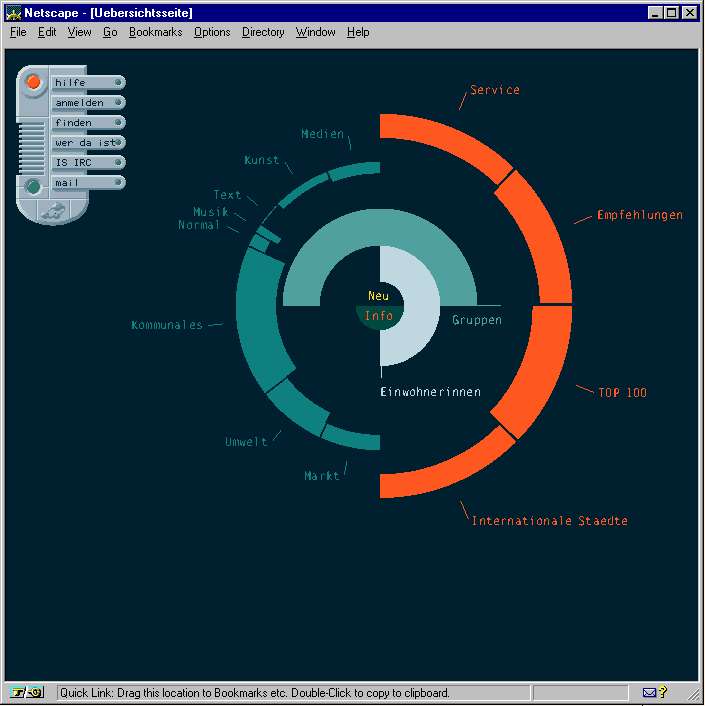Open the 'wer da ist' panel button
The height and width of the screenshot is (706, 705).
click(x=88, y=143)
